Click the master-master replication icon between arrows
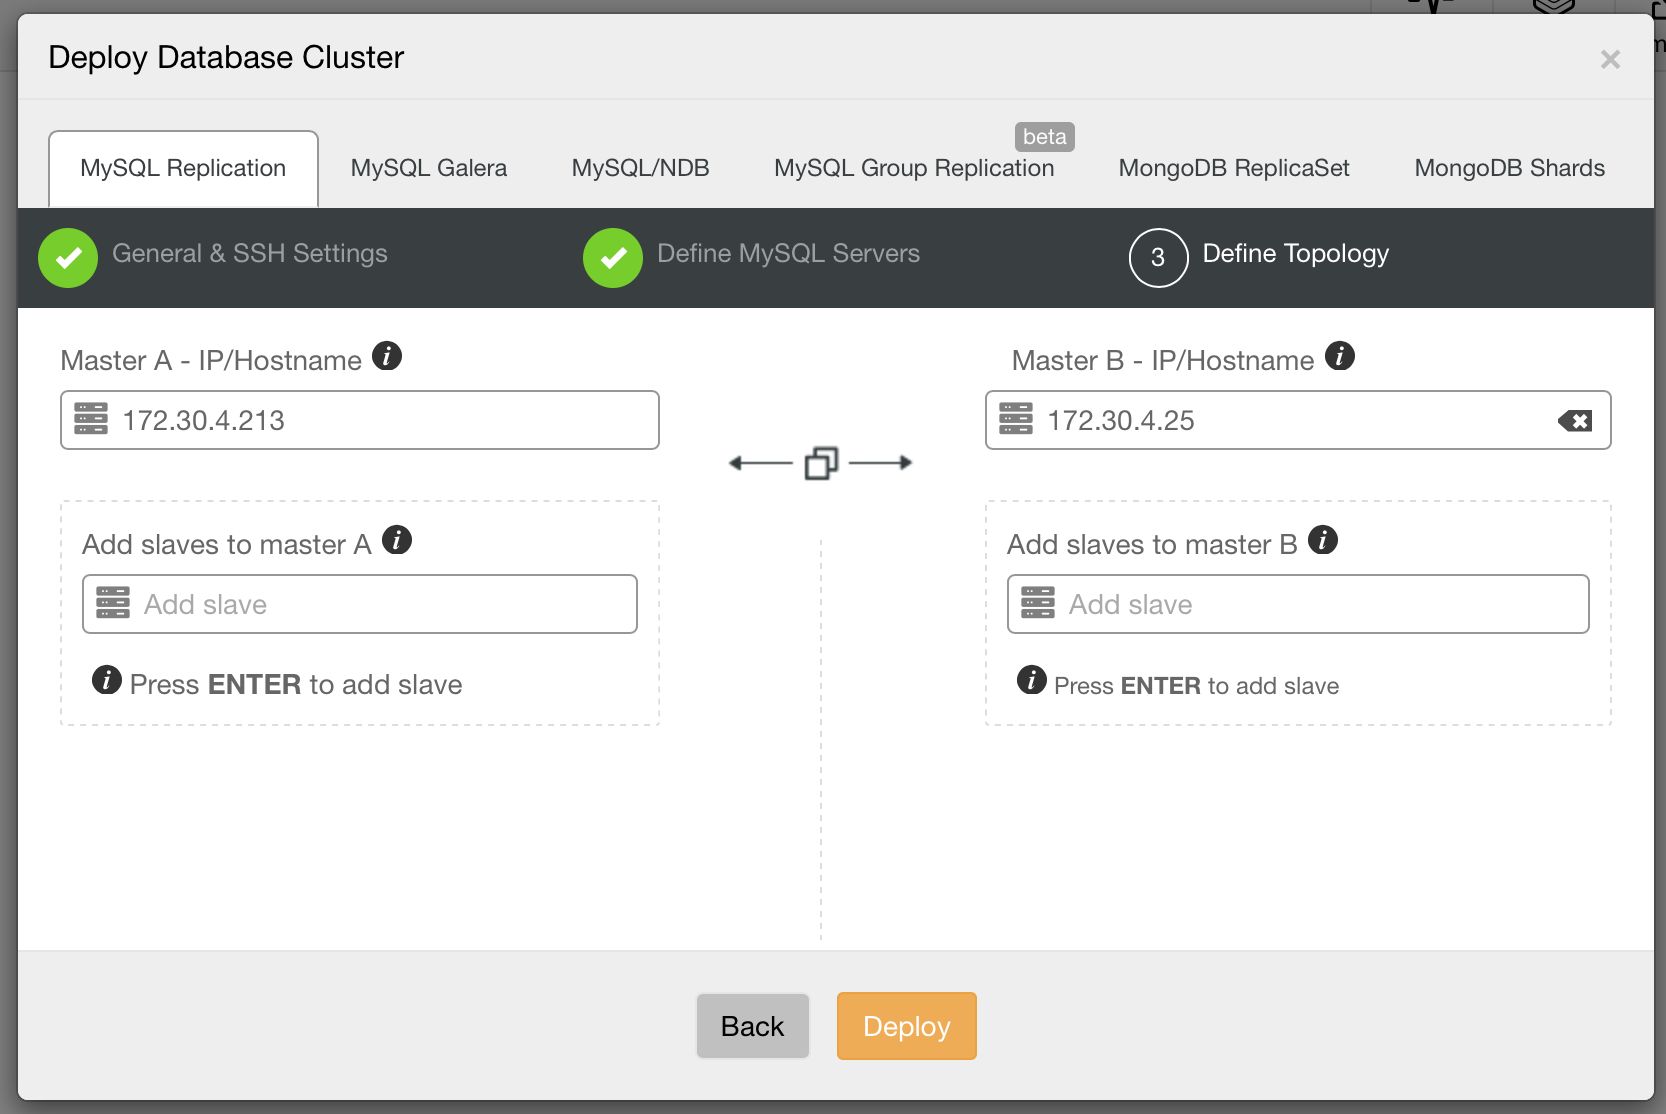Image resolution: width=1666 pixels, height=1114 pixels. pyautogui.click(x=821, y=463)
